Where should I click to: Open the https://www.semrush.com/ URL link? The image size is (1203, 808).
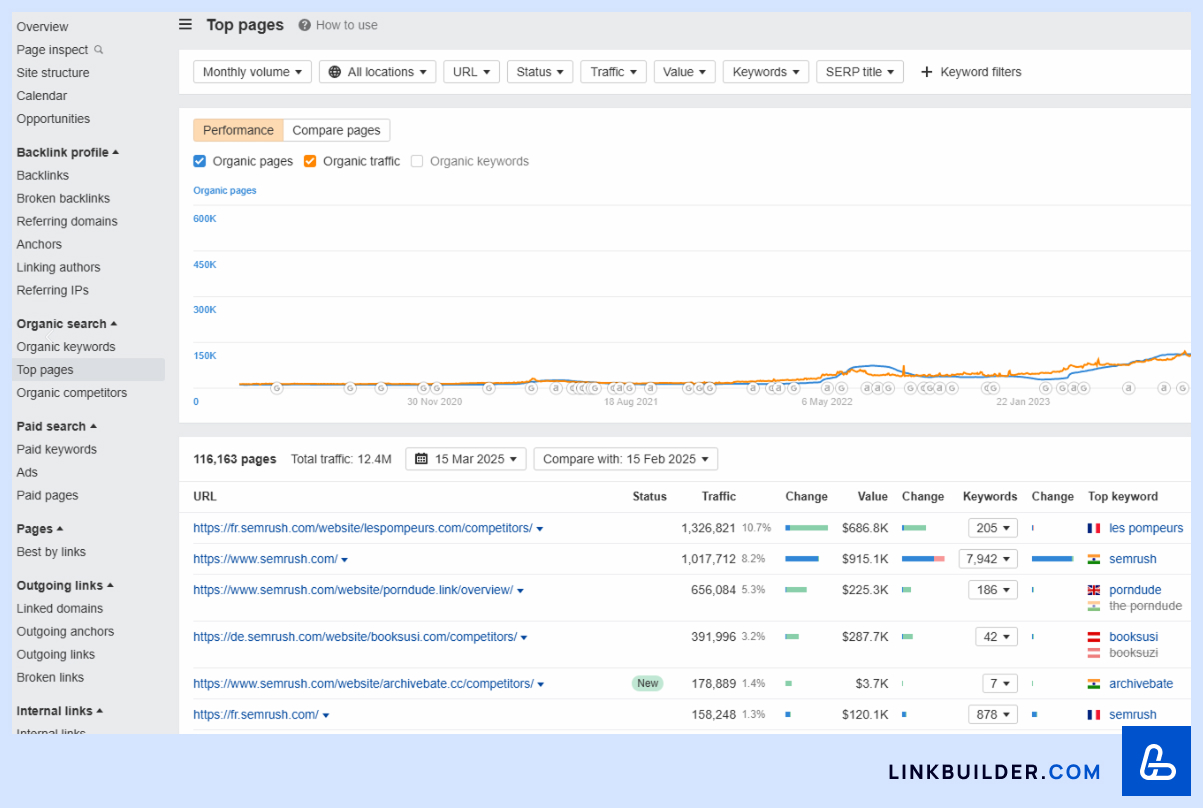[265, 559]
